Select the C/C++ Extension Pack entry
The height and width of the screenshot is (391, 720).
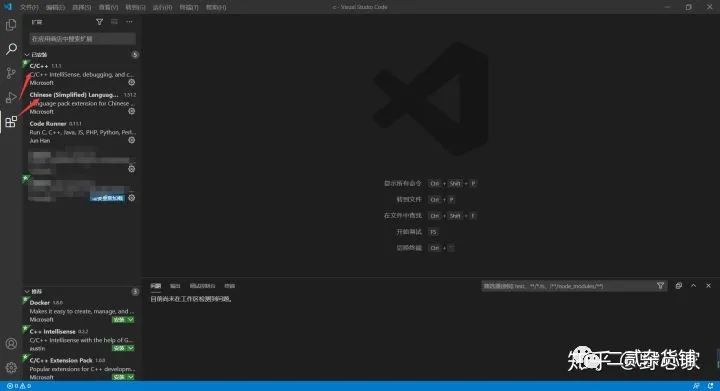(x=82, y=369)
